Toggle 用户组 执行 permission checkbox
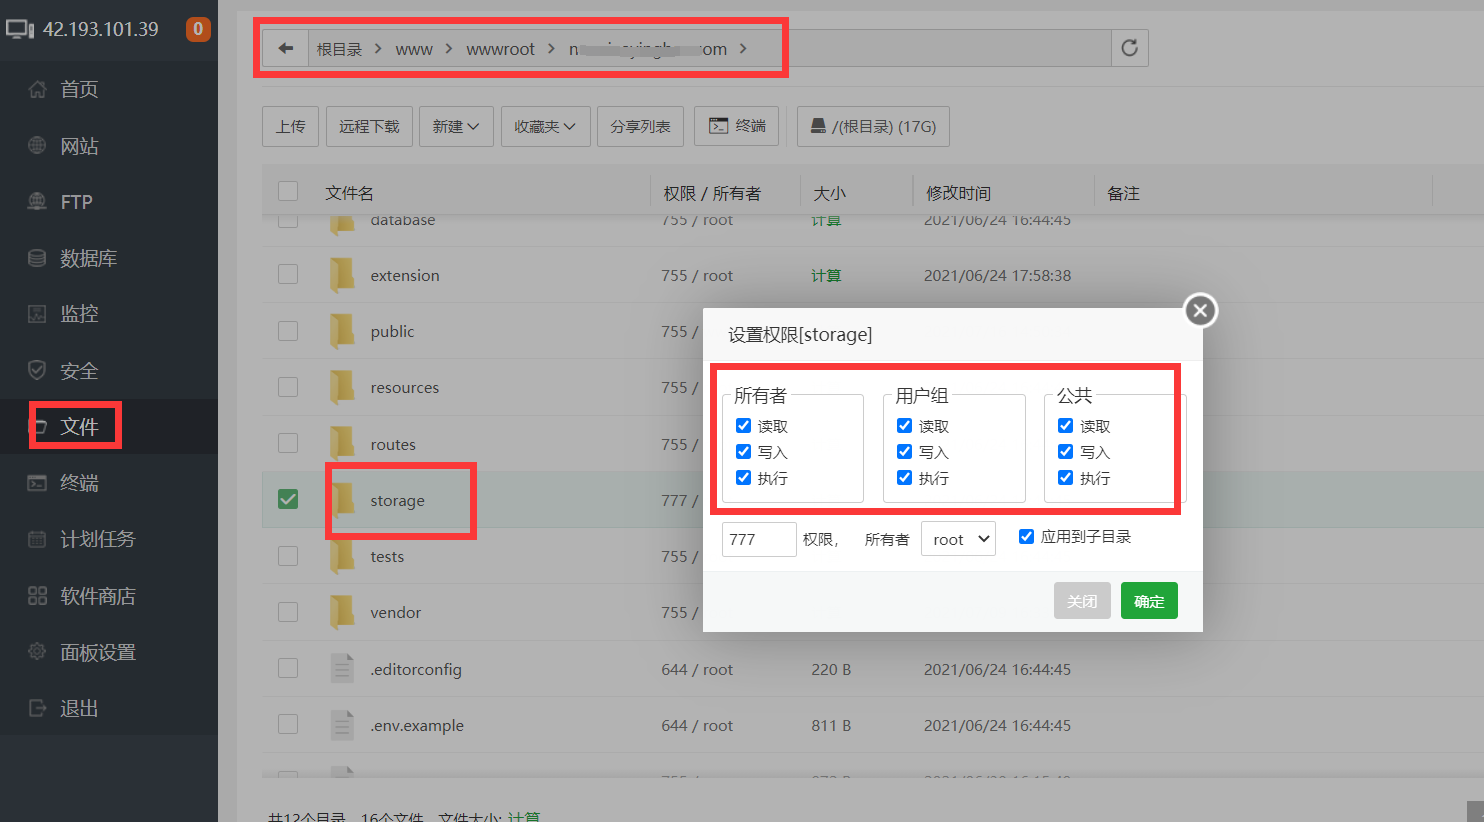 point(904,477)
